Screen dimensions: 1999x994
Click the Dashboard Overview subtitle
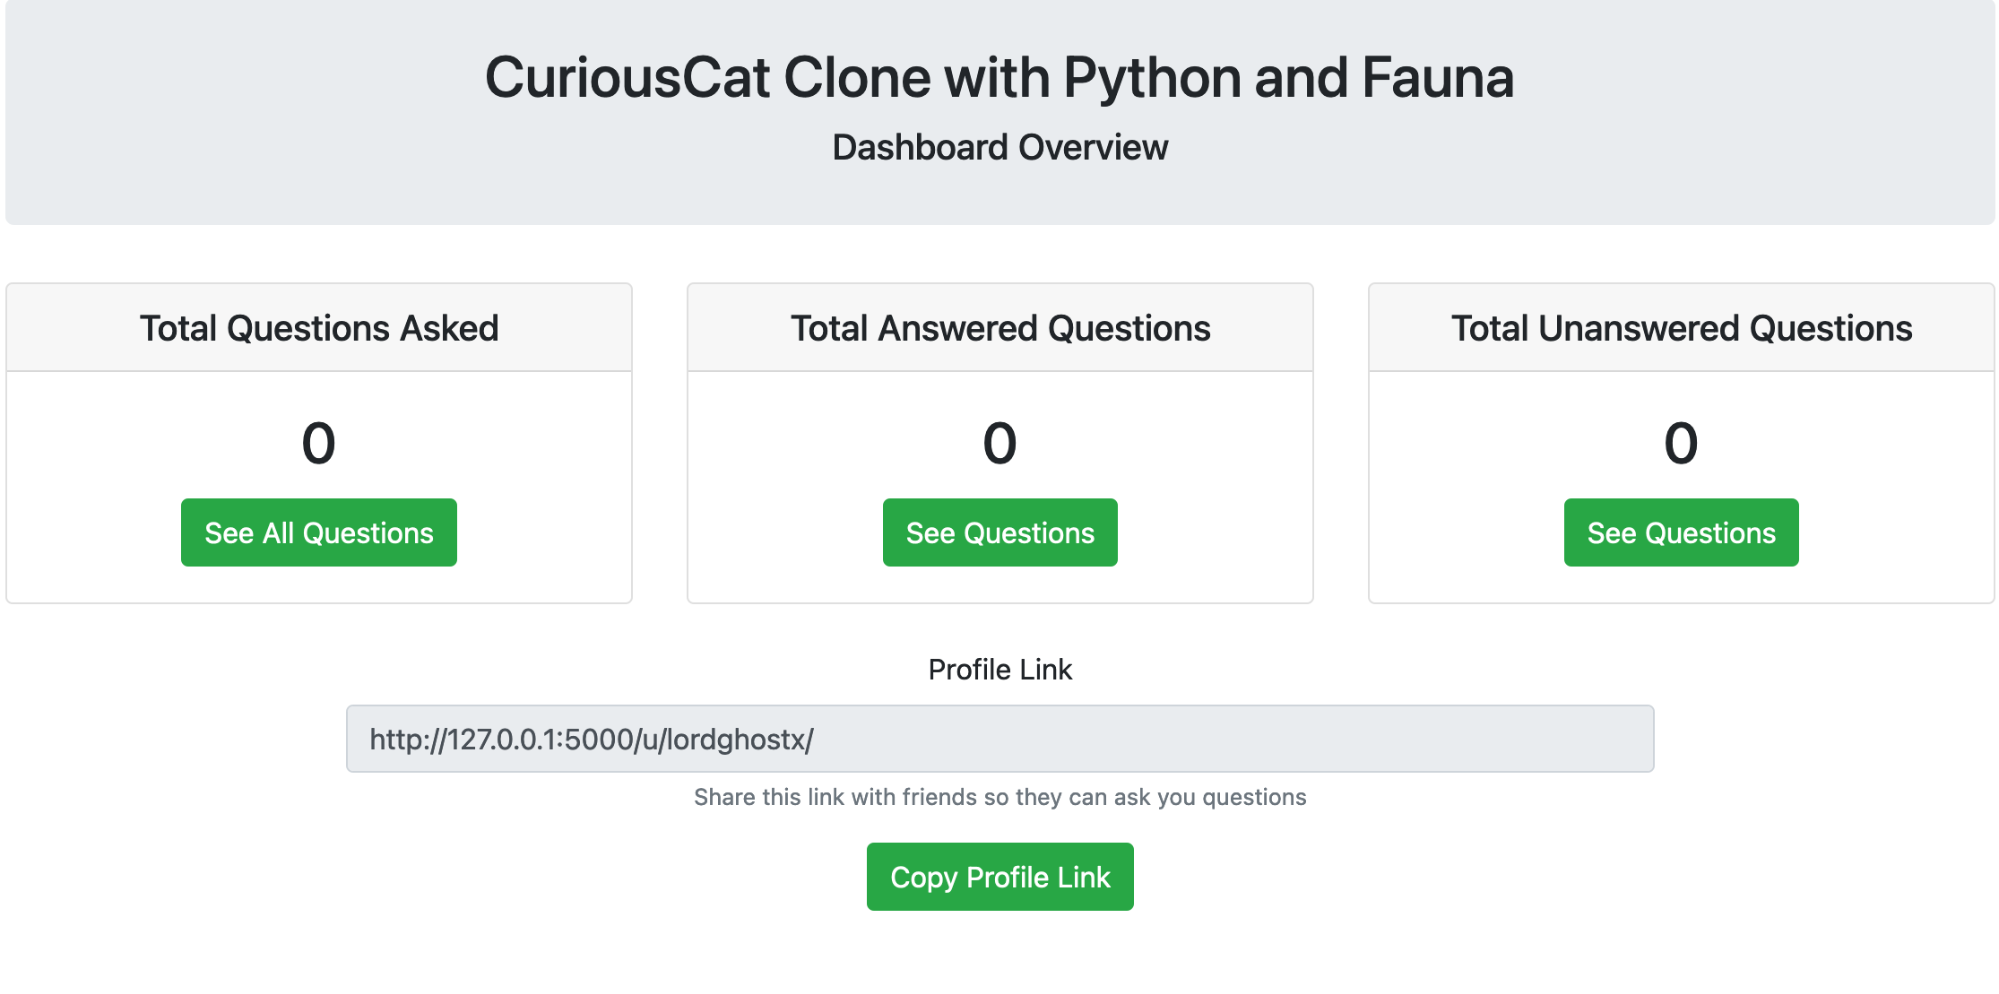click(999, 148)
